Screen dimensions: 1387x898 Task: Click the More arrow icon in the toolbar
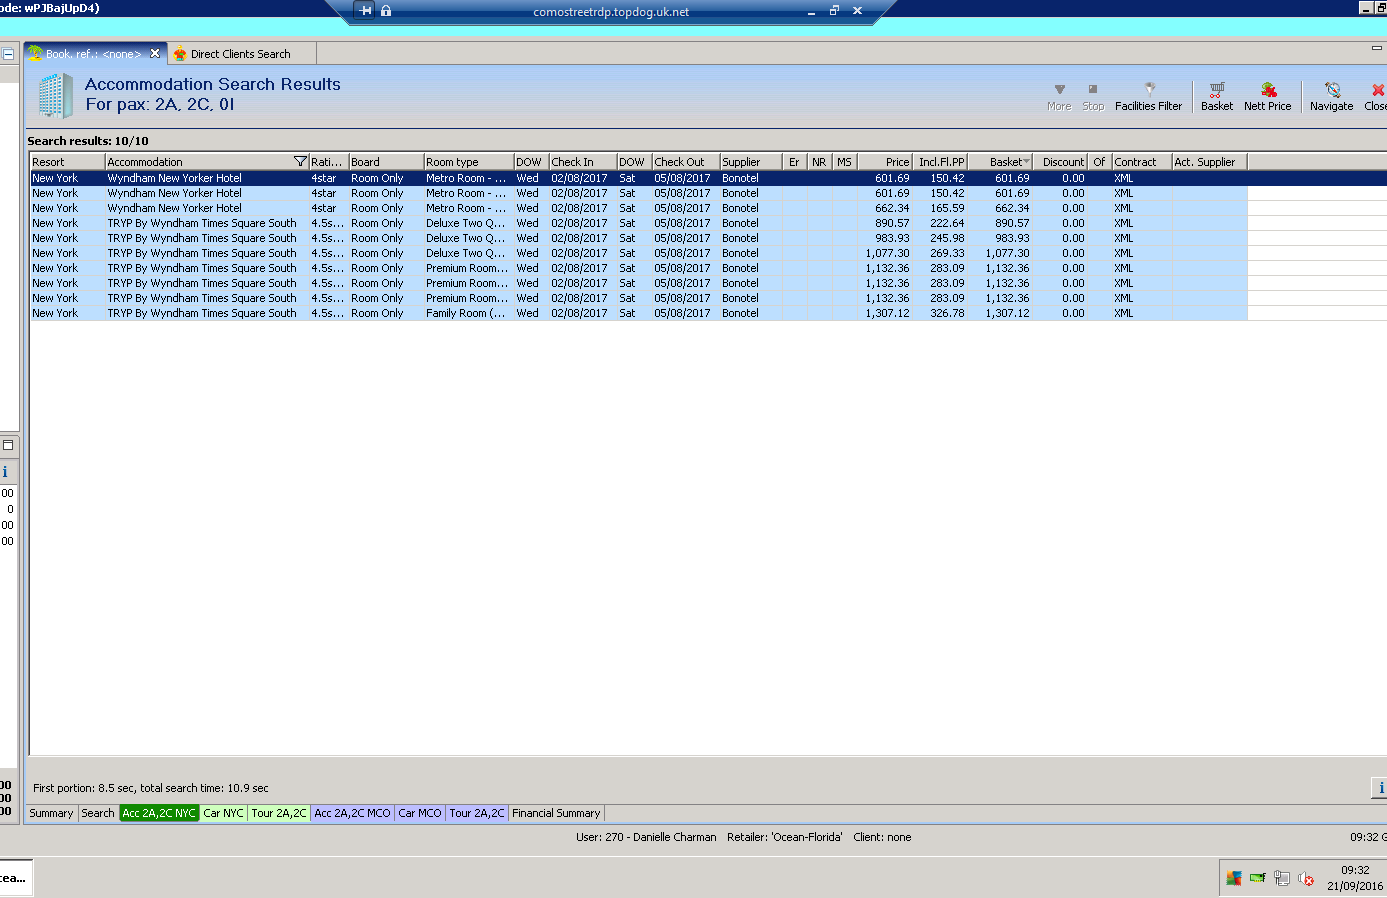pos(1059,90)
